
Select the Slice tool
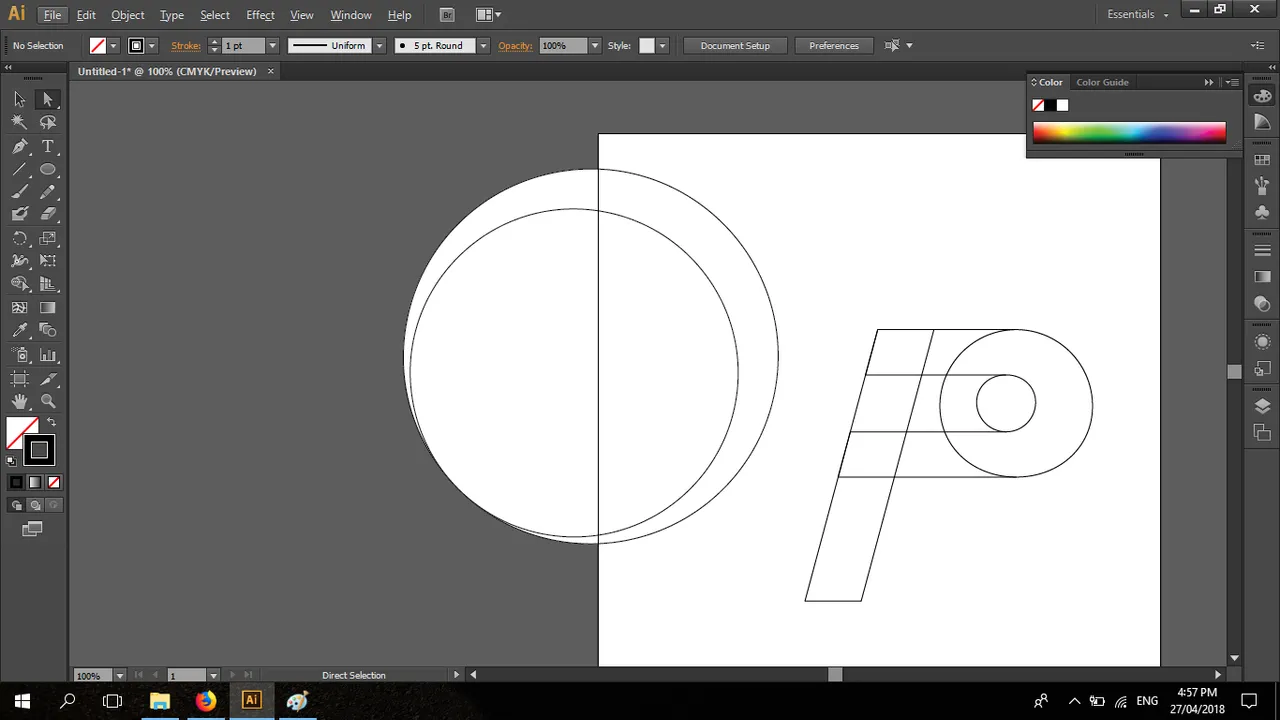pos(47,379)
